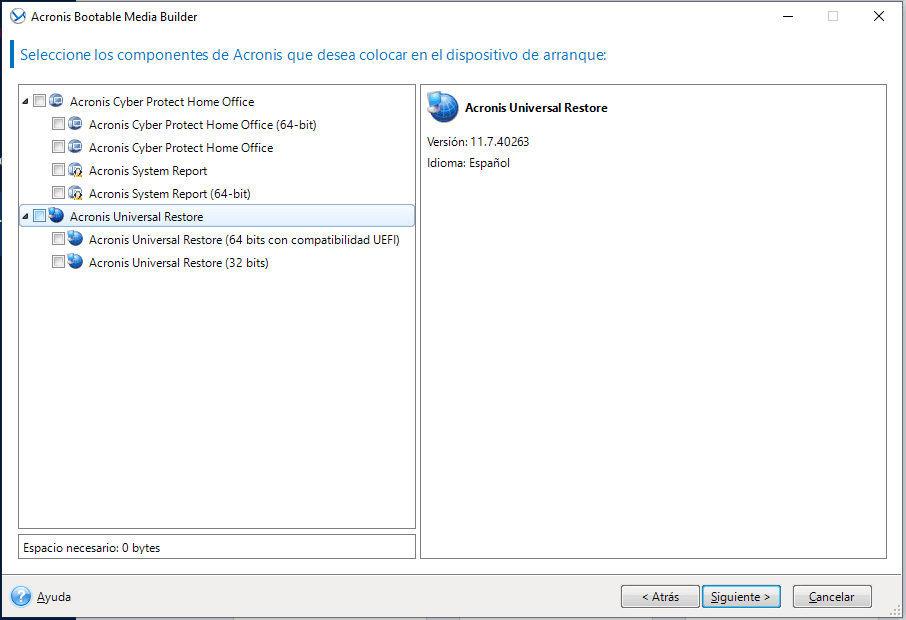Select the highlighted 'Acronis Universal Restore' parent row text
Screen dimensions: 906x620
[x=136, y=217]
